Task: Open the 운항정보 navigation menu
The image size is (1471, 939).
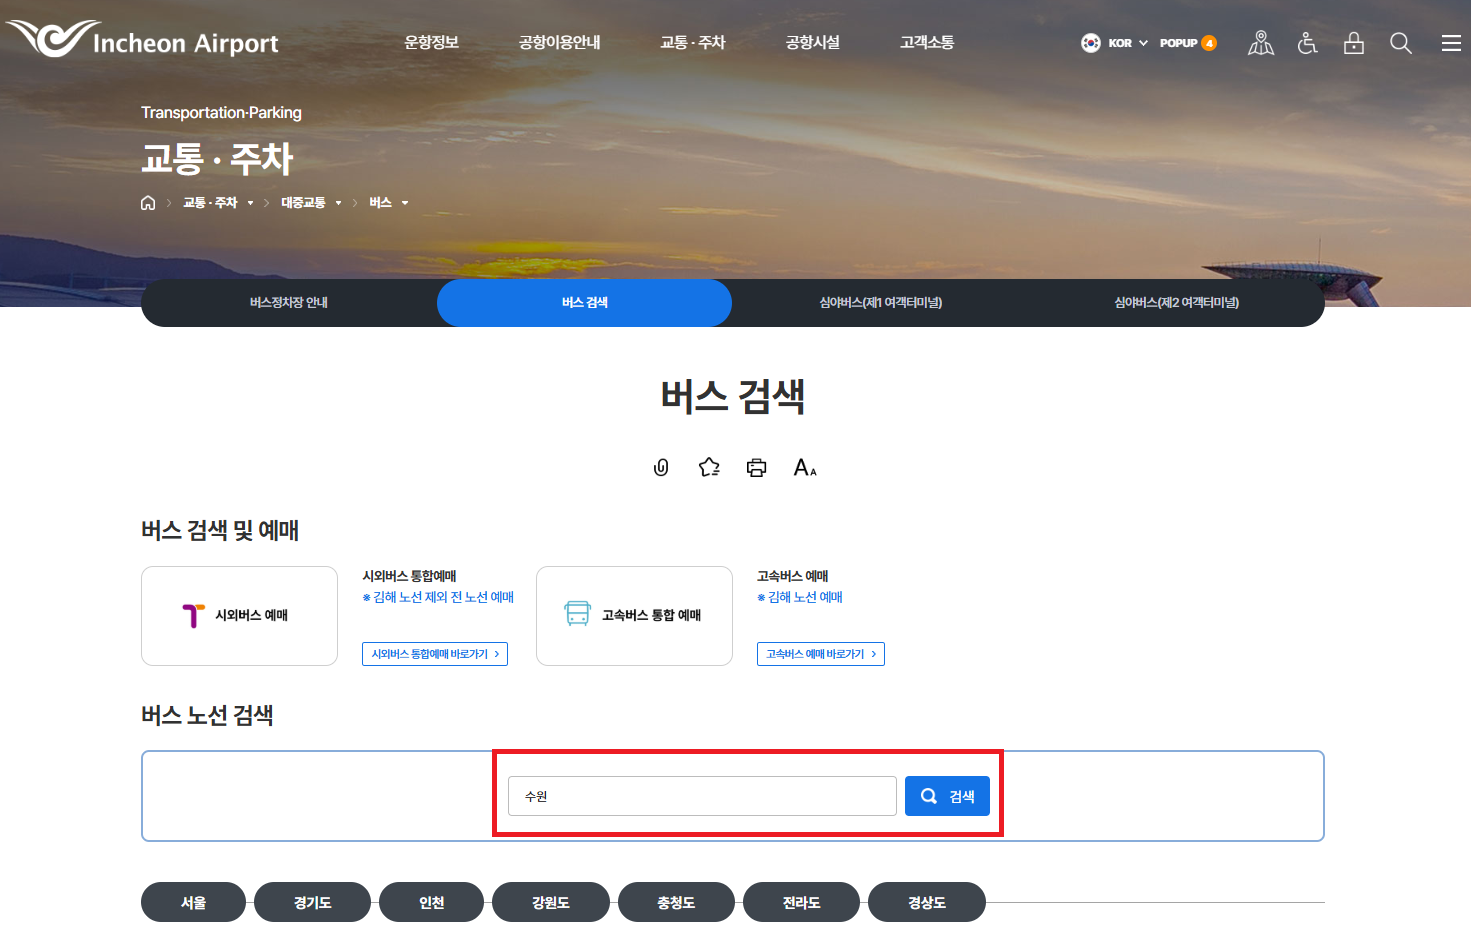Action: pyautogui.click(x=431, y=42)
